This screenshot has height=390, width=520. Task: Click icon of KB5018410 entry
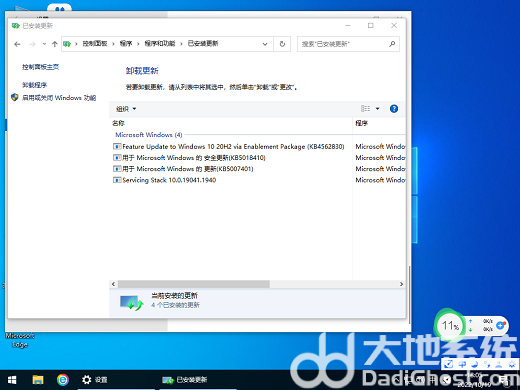click(x=117, y=158)
